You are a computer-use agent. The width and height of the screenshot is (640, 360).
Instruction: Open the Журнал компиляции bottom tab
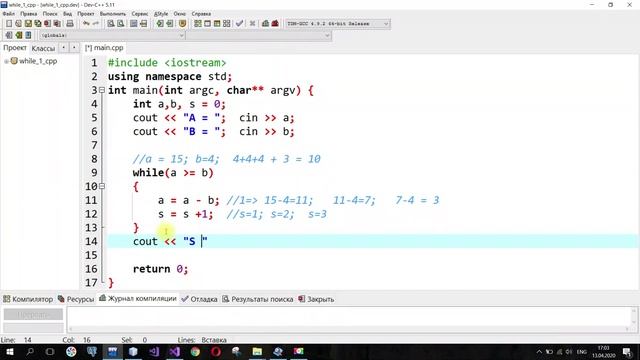coord(138,299)
